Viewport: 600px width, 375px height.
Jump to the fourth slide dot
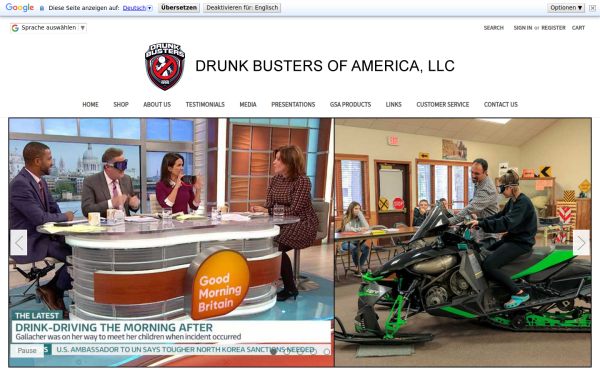[x=313, y=352]
